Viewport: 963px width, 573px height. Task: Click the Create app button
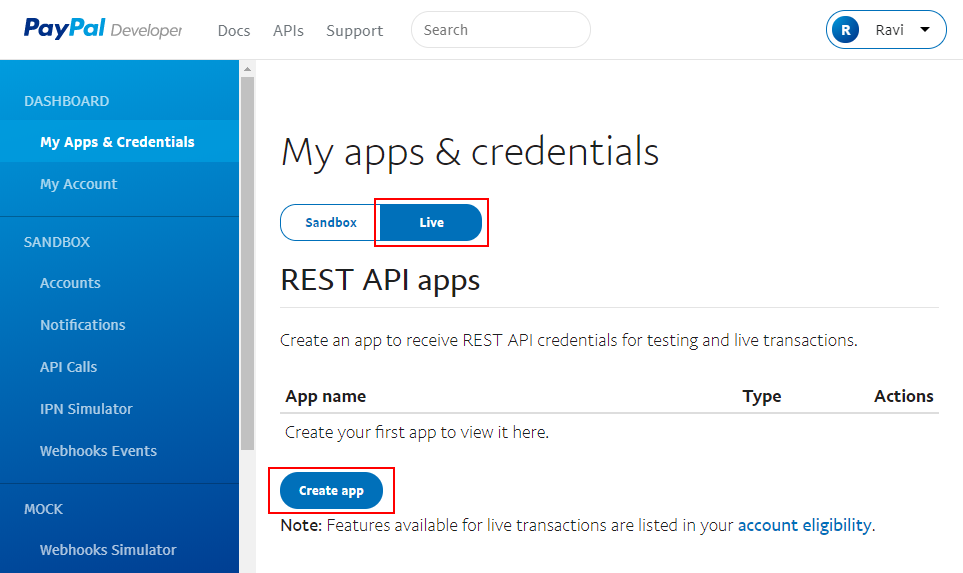331,490
